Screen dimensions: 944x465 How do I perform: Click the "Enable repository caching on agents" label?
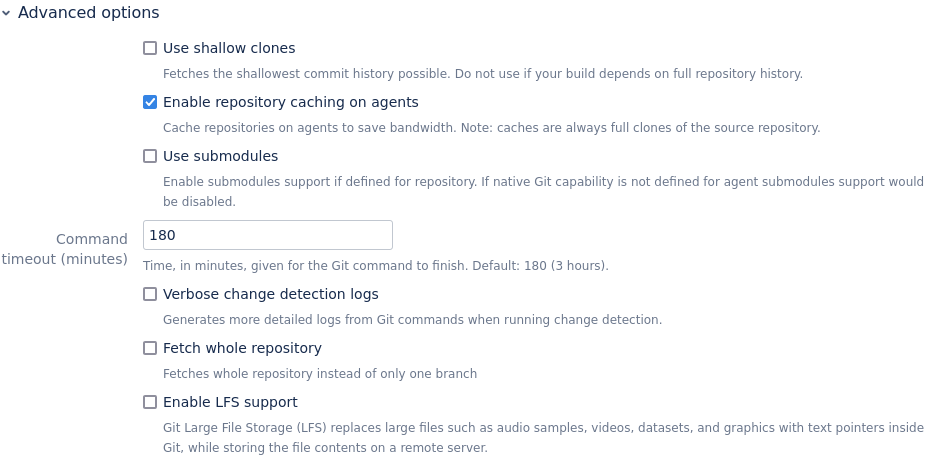(290, 102)
